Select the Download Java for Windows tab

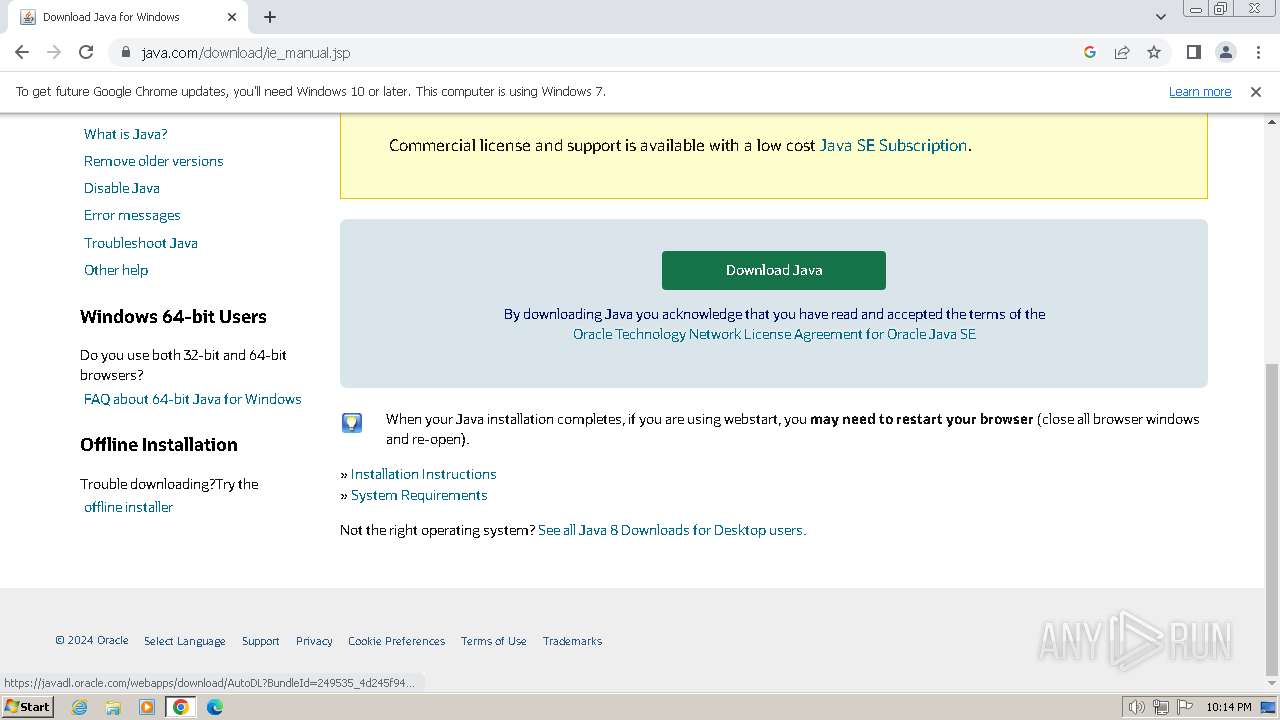pos(128,17)
